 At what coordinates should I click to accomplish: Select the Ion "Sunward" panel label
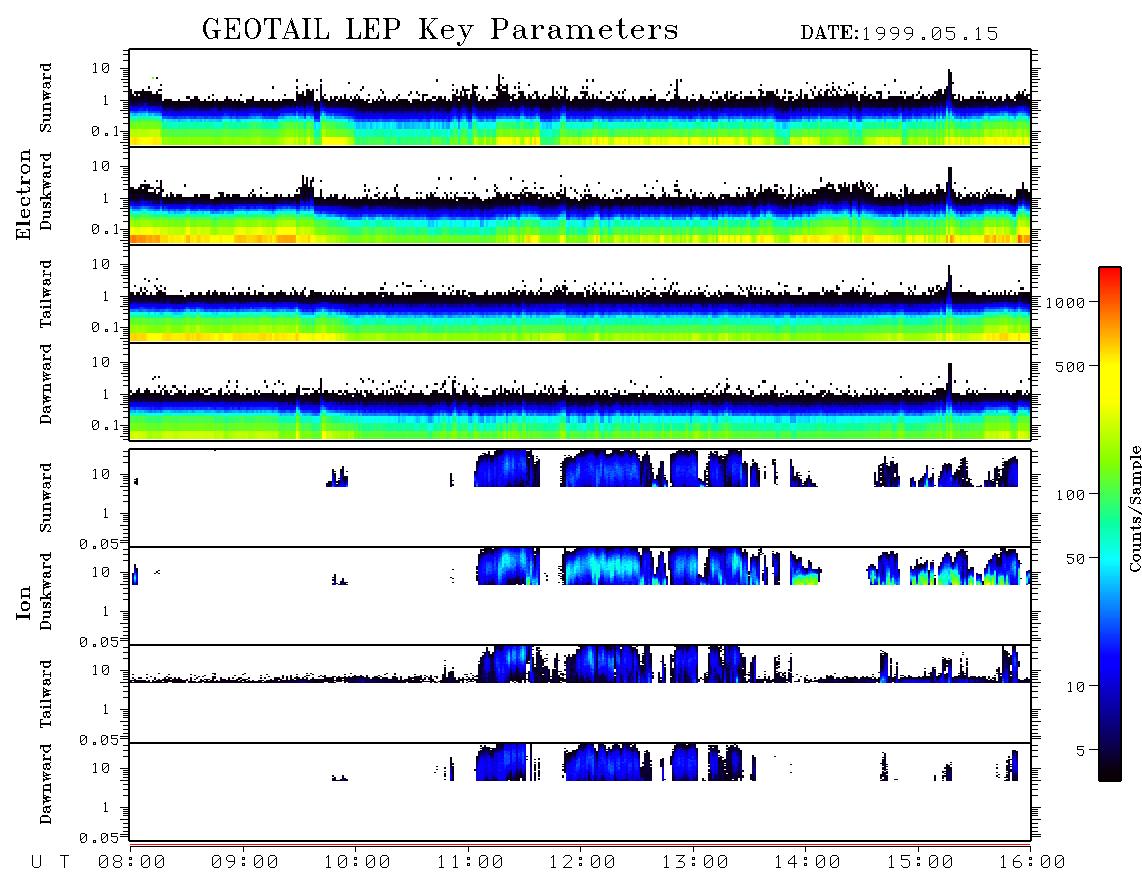click(x=46, y=498)
